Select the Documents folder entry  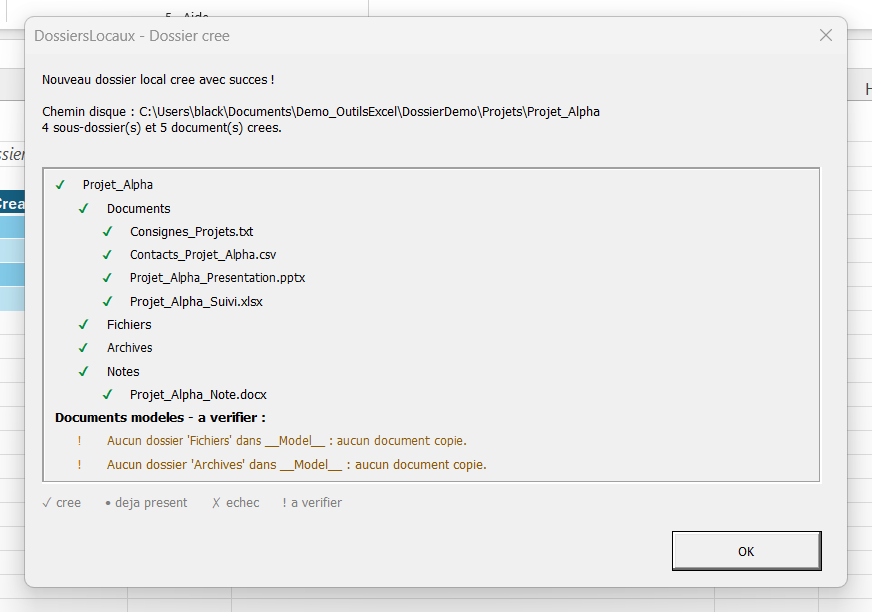(x=138, y=209)
